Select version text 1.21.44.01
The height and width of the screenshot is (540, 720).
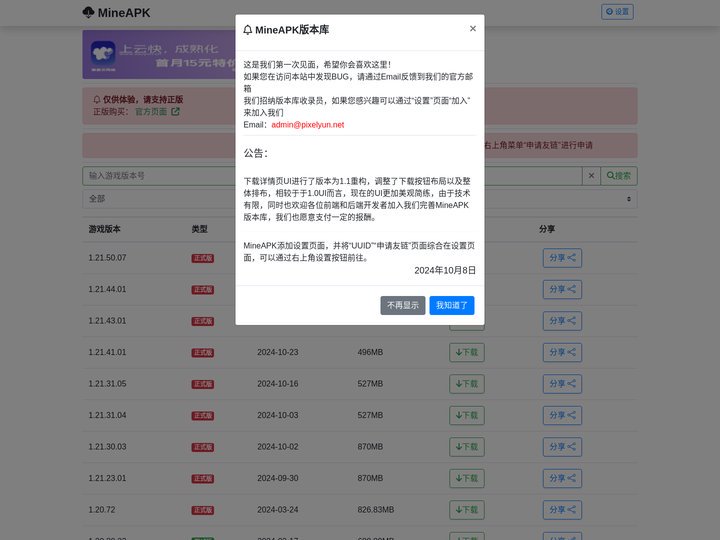tap(107, 289)
